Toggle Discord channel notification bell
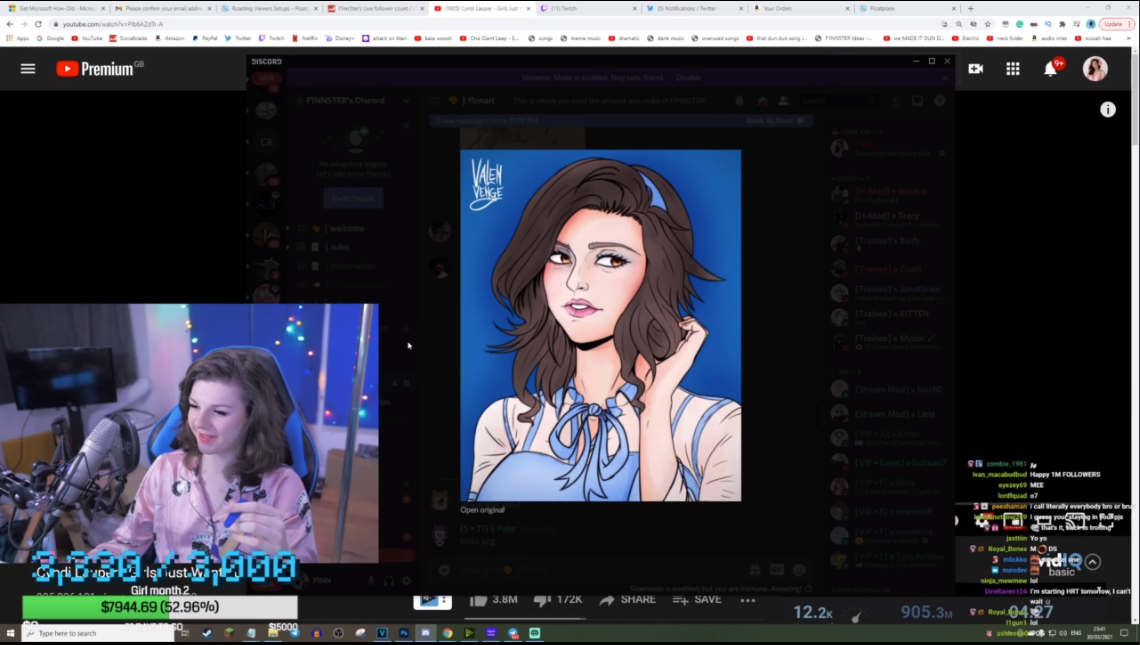The height and width of the screenshot is (645, 1140). (739, 101)
